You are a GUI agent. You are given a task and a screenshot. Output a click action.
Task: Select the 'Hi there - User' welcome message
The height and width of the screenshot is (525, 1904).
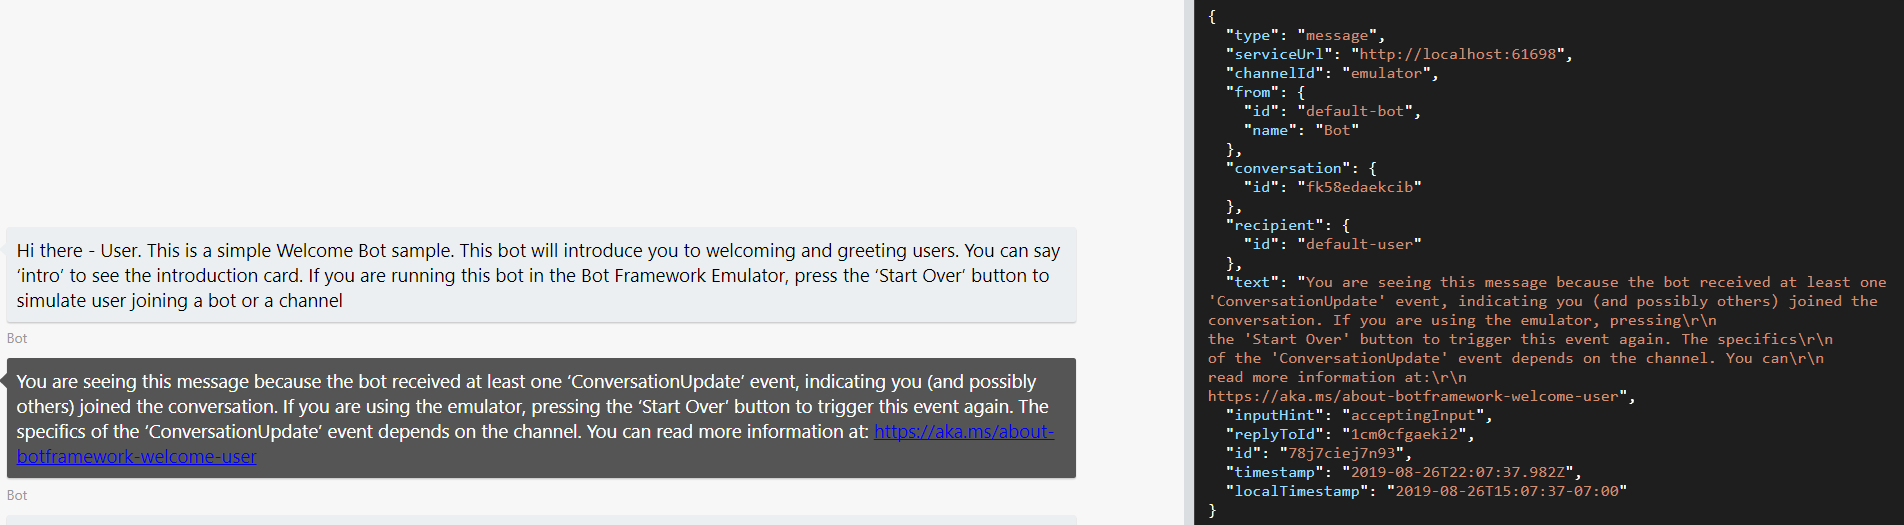click(540, 275)
